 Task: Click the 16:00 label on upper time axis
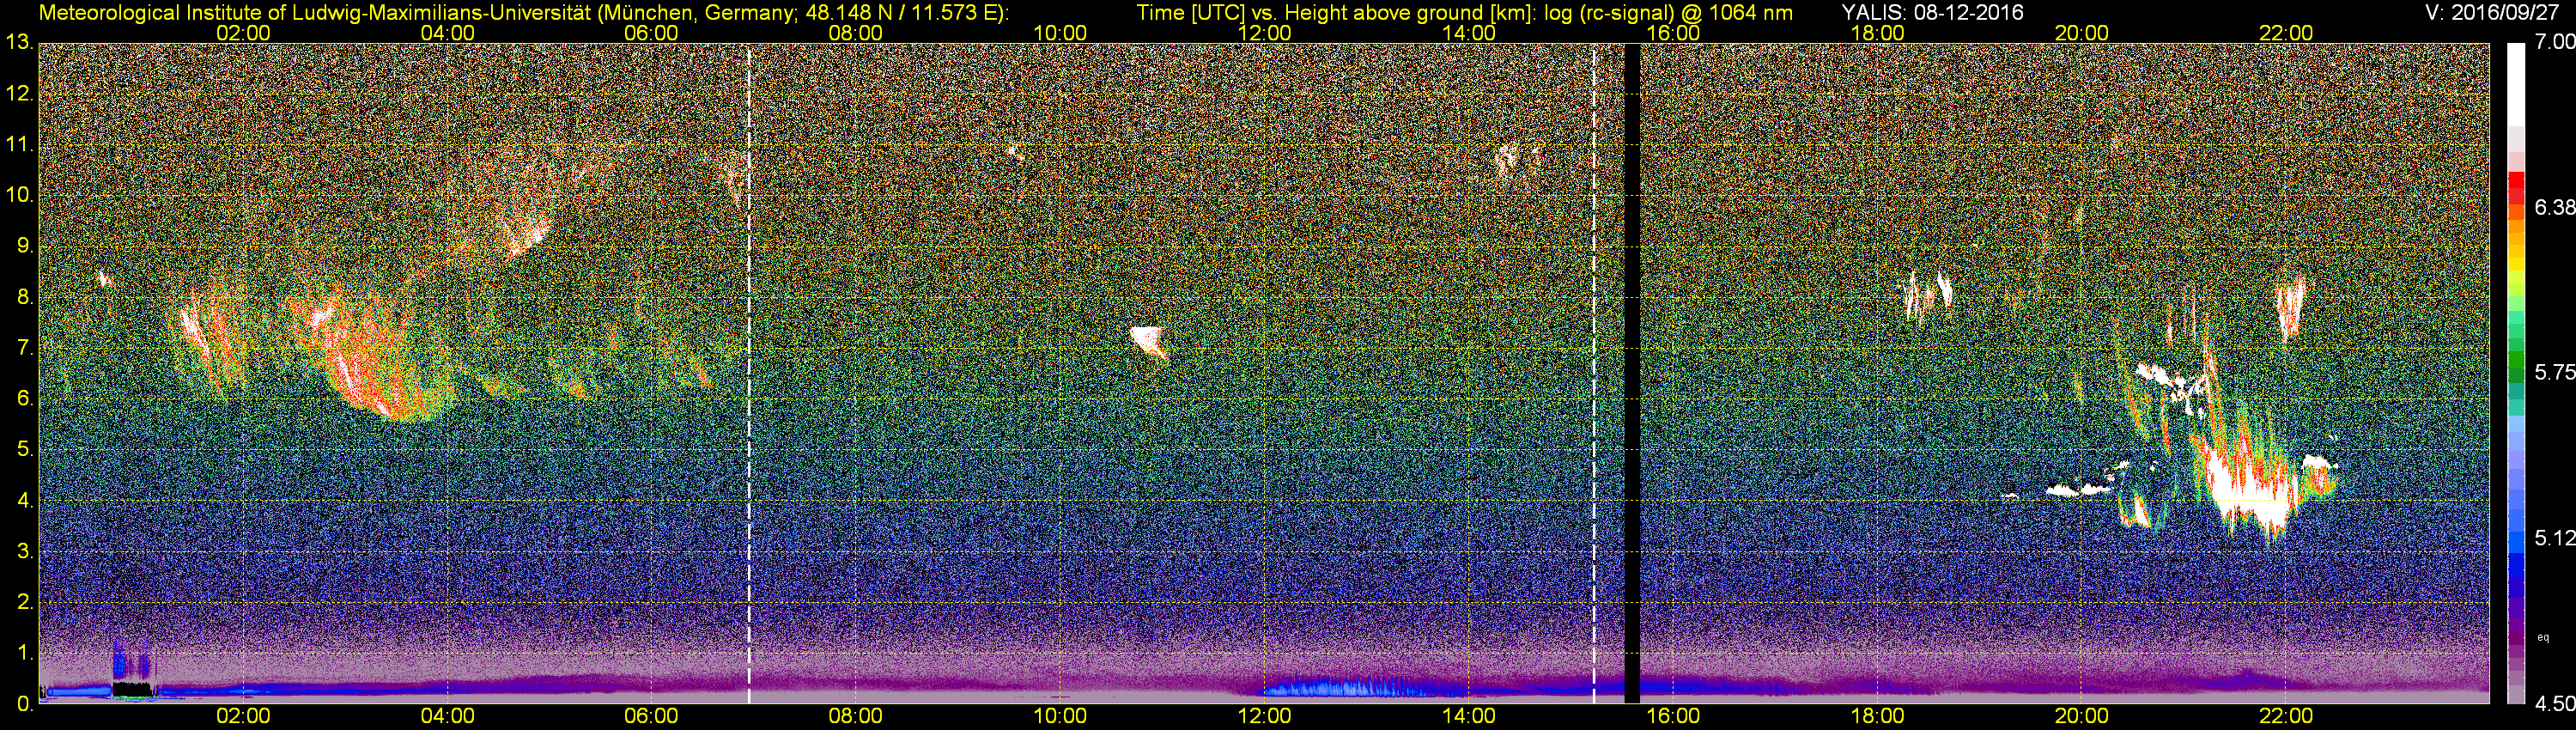[x=1673, y=33]
